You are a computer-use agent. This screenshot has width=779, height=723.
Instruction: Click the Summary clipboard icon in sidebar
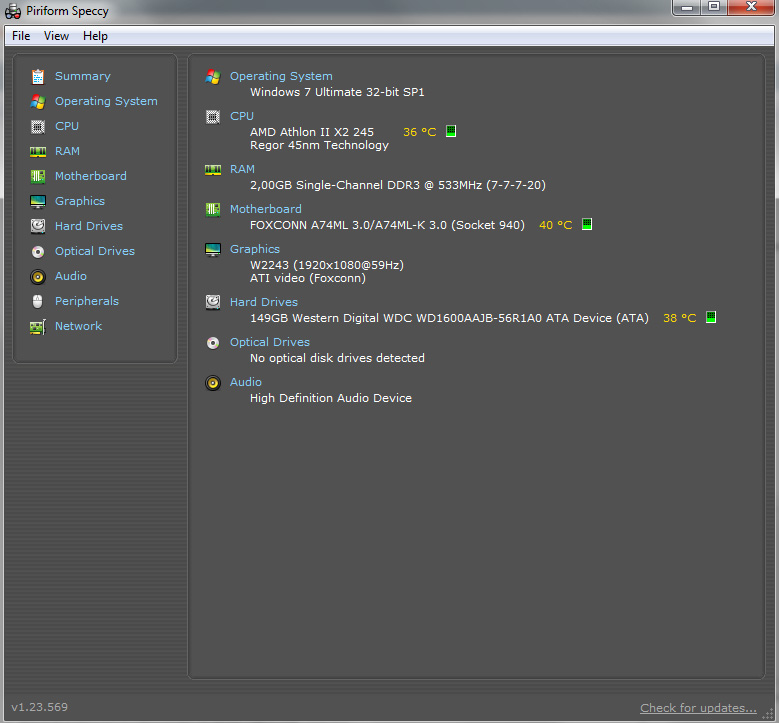click(x=38, y=77)
